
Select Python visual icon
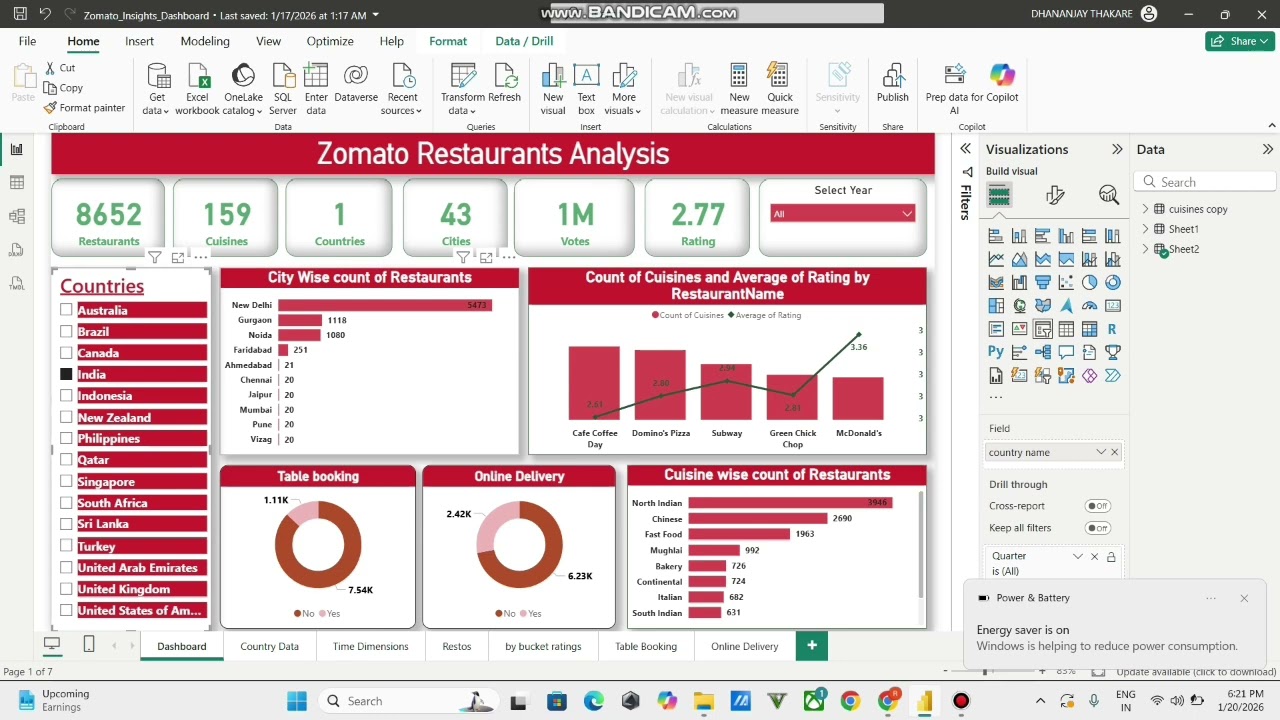[996, 352]
